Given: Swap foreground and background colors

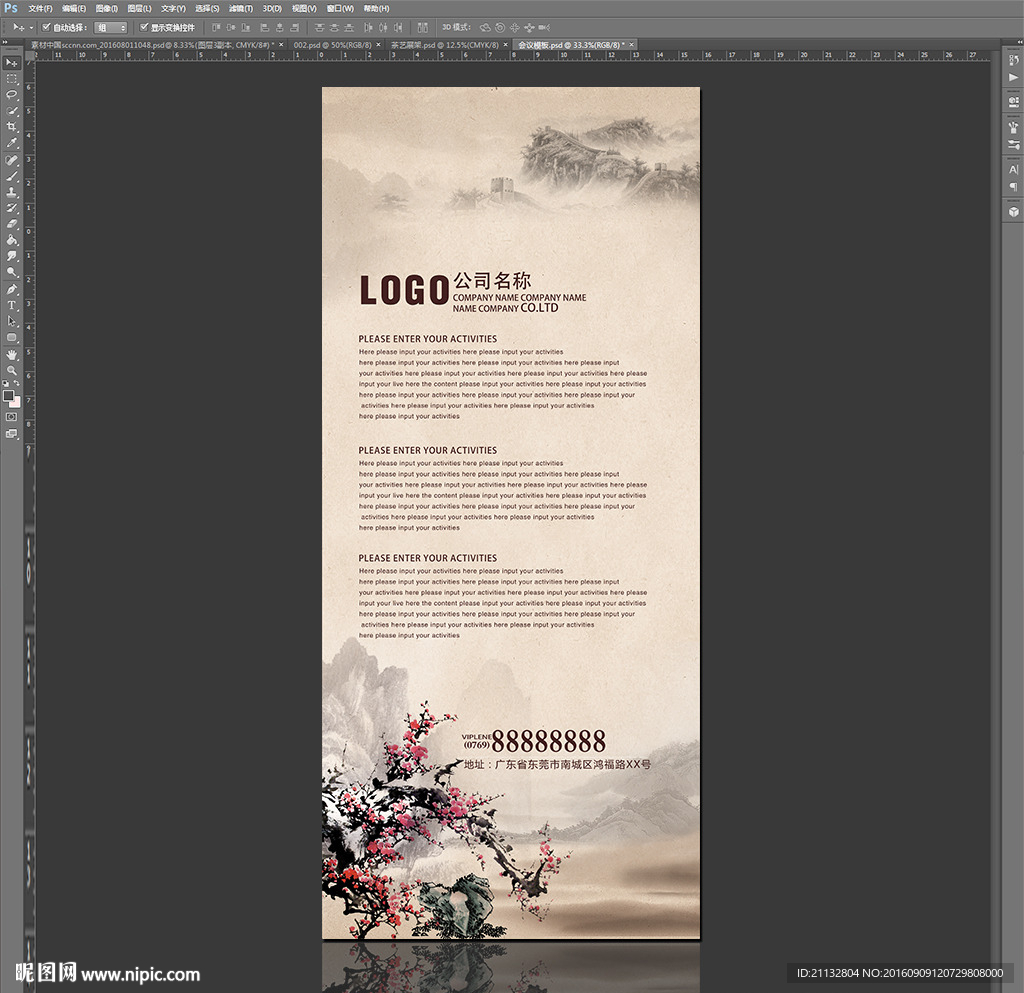Looking at the screenshot, I should point(17,384).
